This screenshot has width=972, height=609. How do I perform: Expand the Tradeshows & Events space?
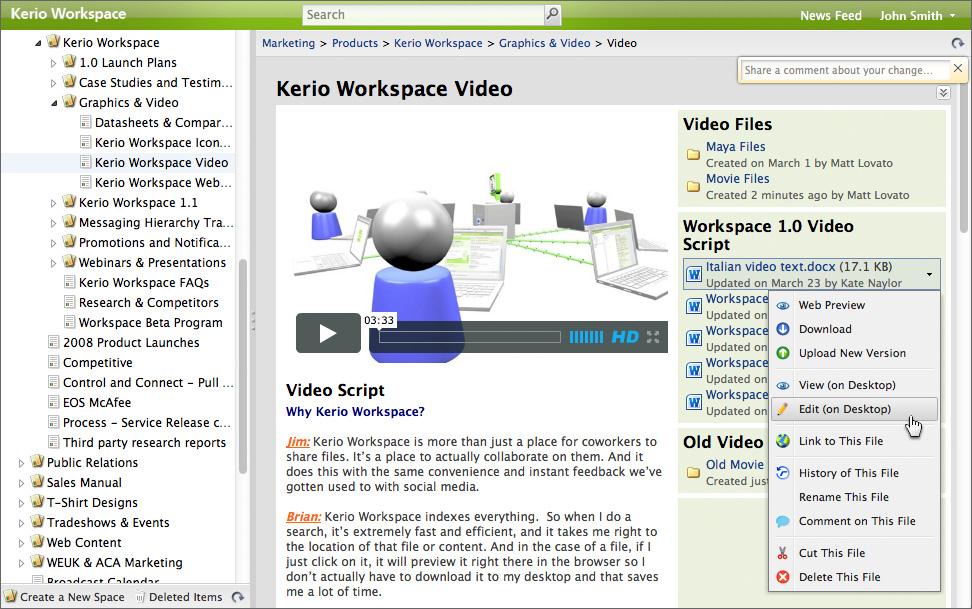tap(22, 523)
